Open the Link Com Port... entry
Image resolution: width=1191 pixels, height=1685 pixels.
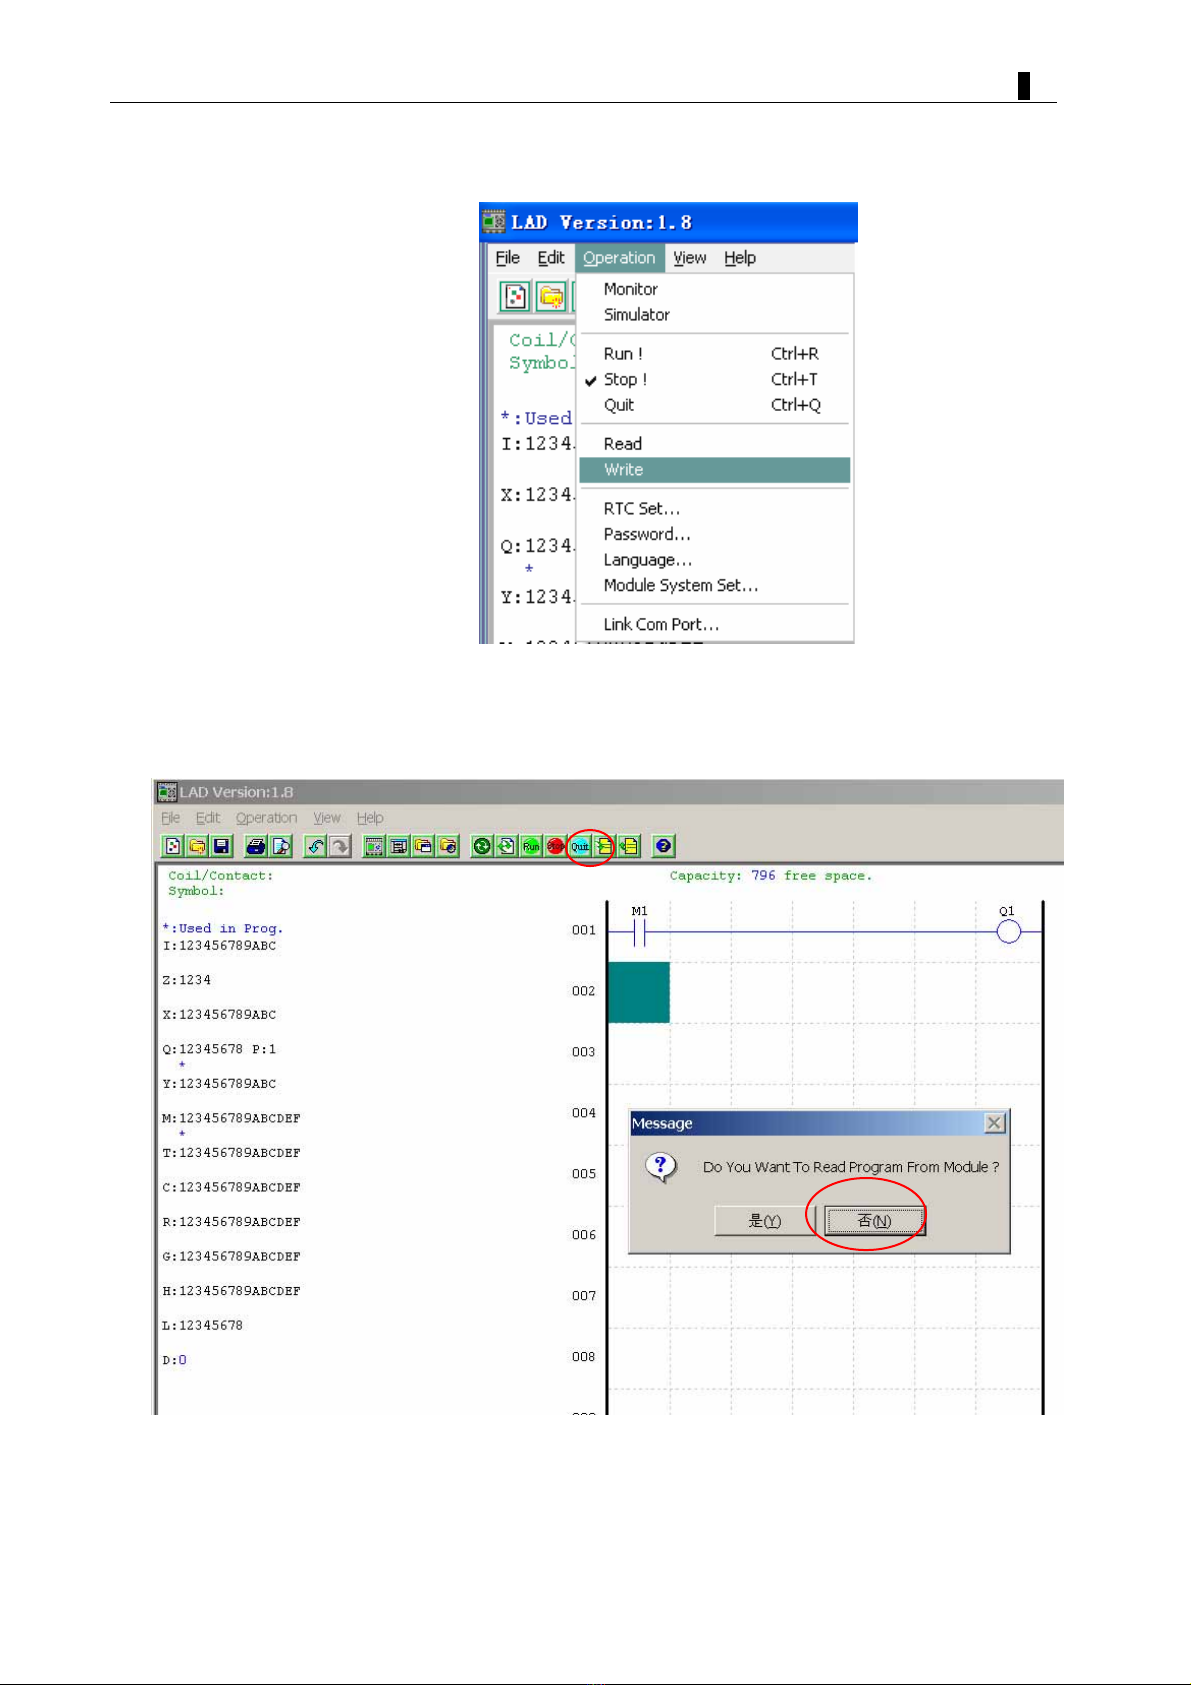tap(661, 625)
